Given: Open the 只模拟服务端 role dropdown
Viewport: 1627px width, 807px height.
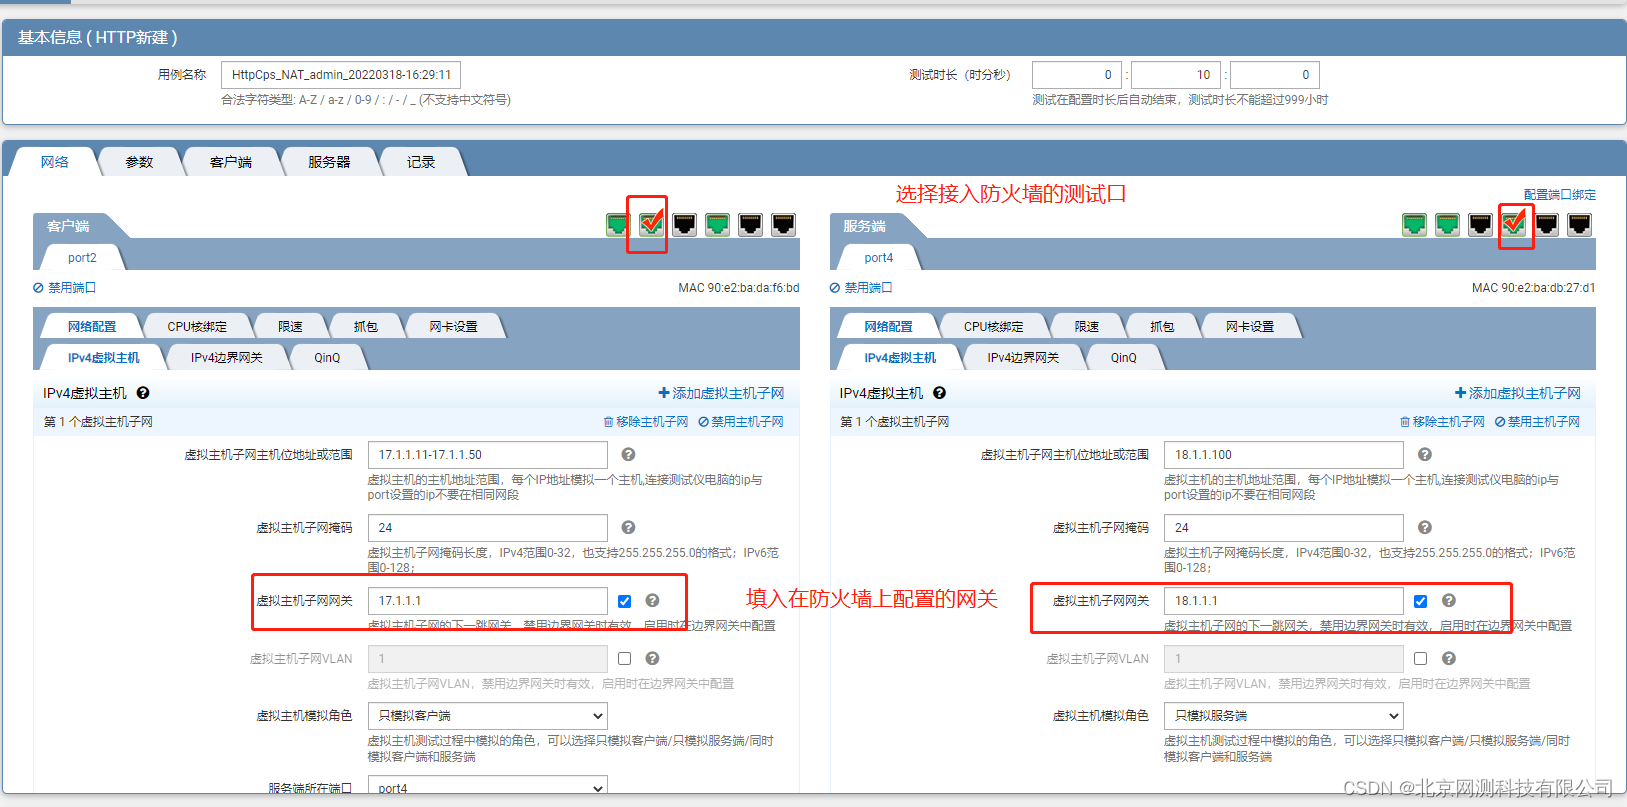Looking at the screenshot, I should click(1284, 715).
